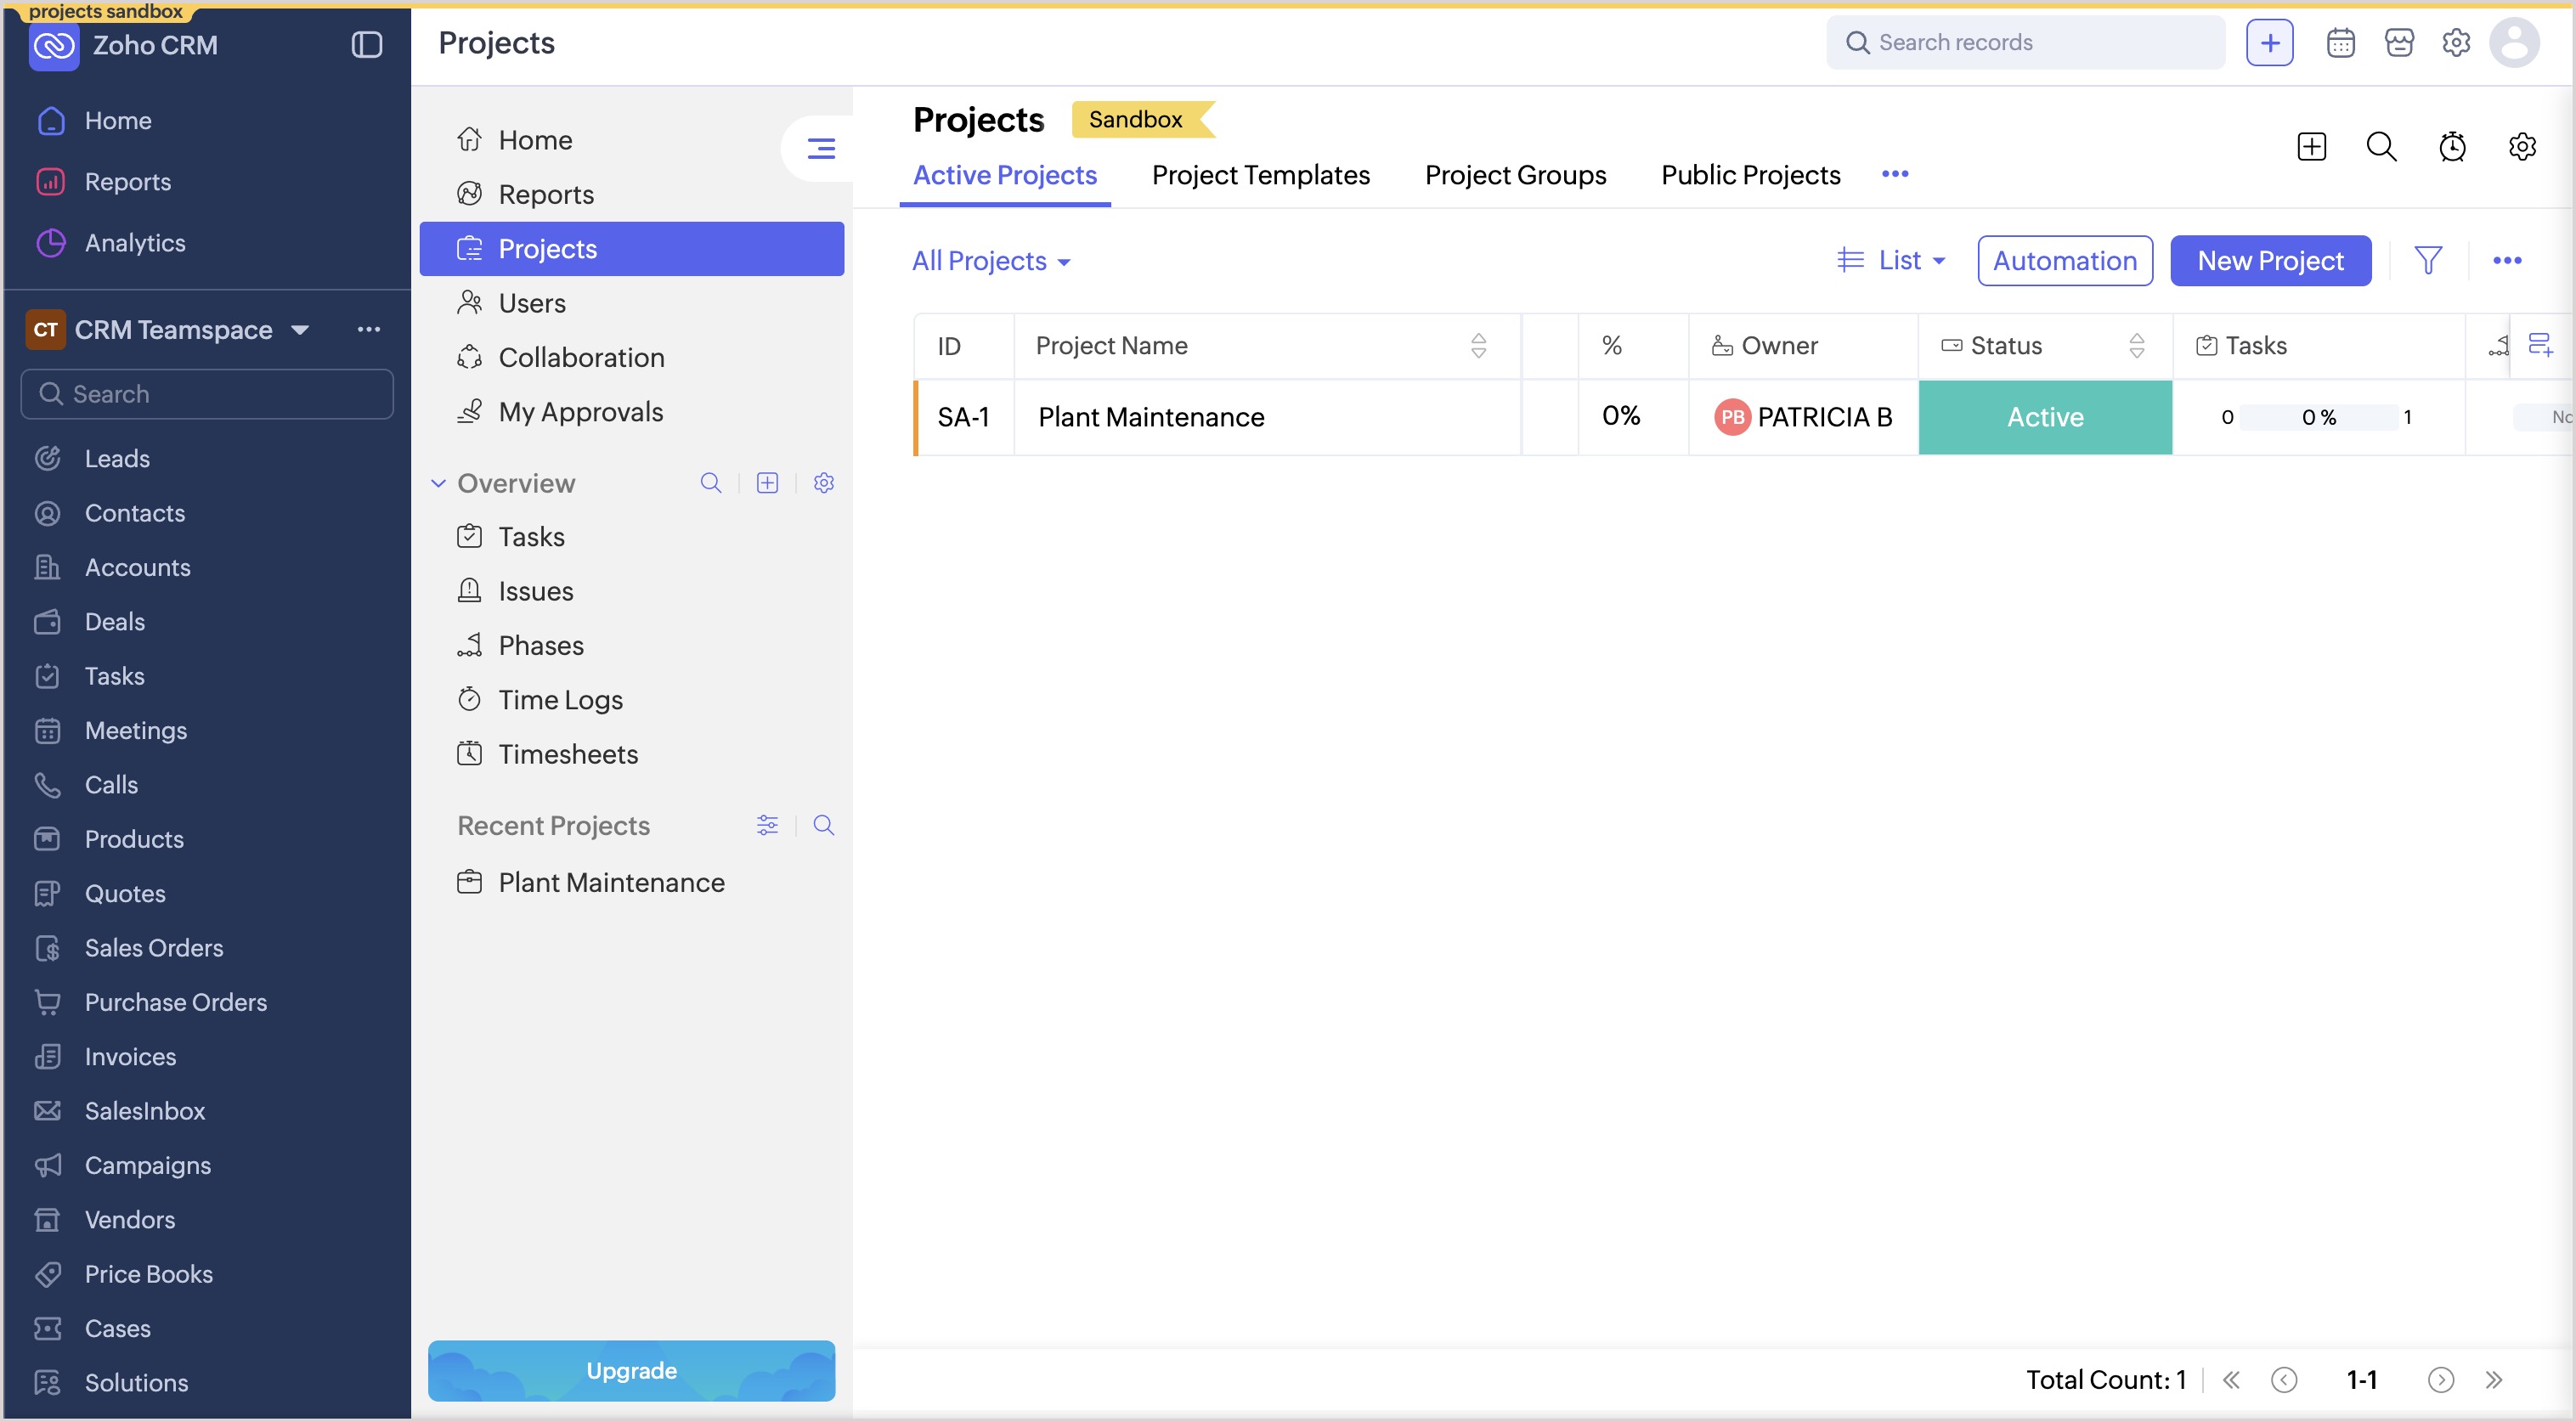Click the Zoho CRM logo icon
This screenshot has width=2576, height=1422.
54,46
